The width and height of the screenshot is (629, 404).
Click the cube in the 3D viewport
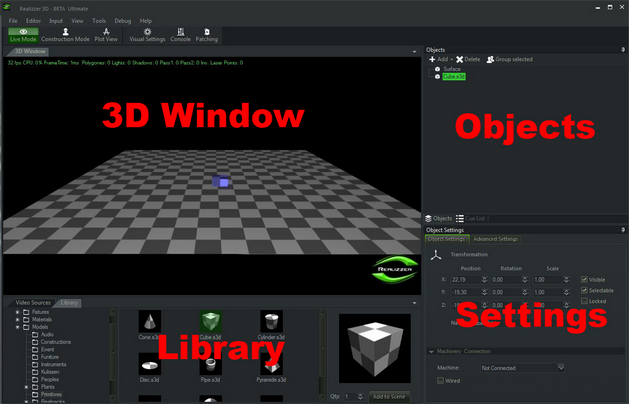[x=220, y=181]
